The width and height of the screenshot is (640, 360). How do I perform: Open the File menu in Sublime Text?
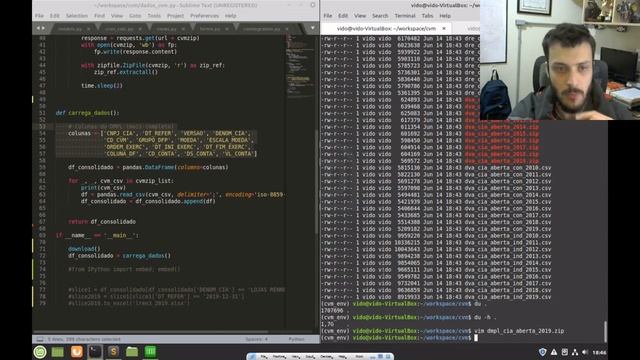click(39, 16)
